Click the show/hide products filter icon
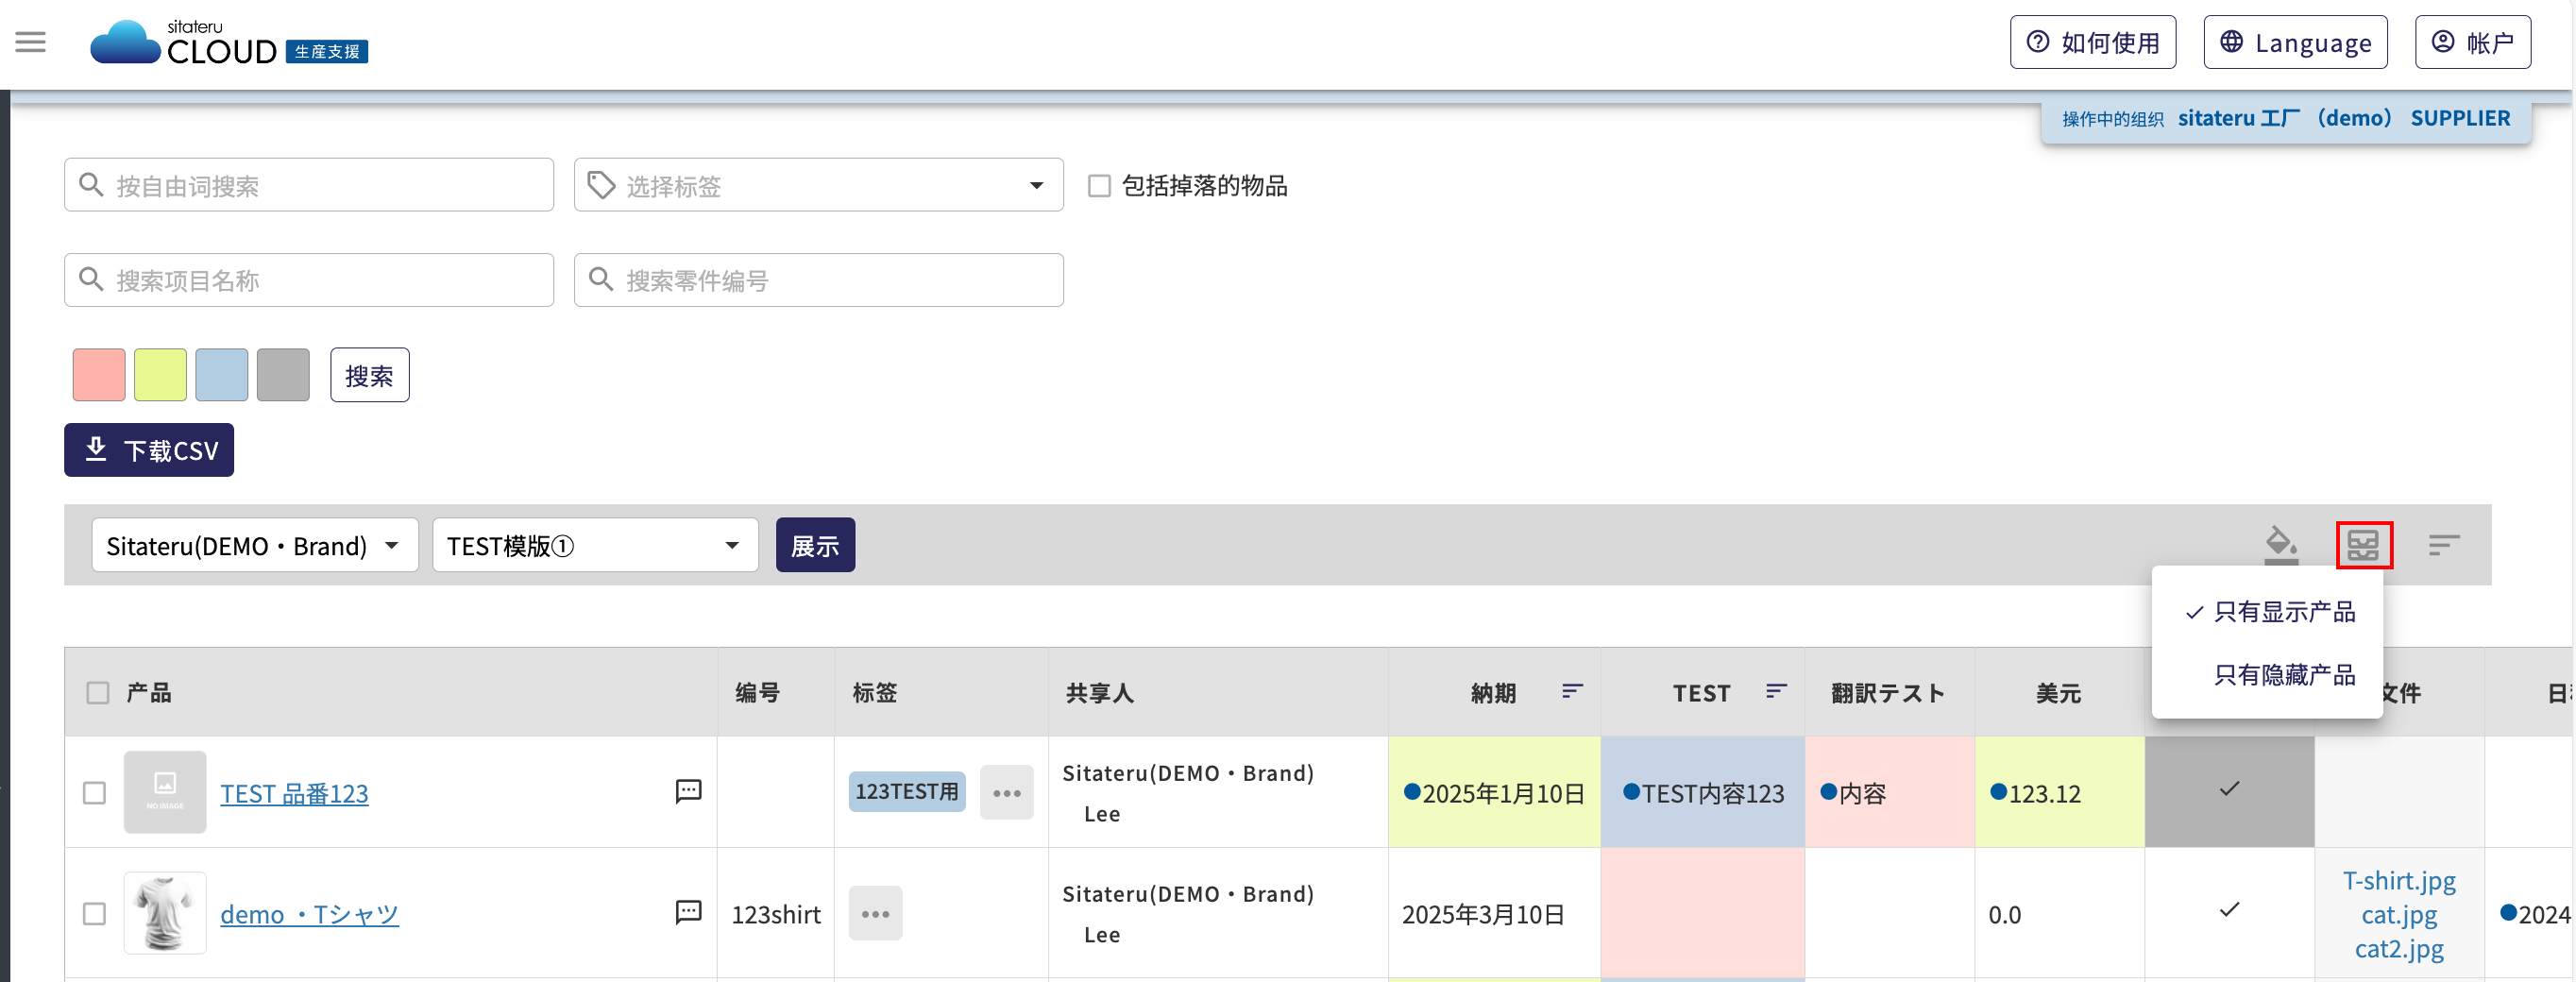The image size is (2576, 982). coord(2363,545)
